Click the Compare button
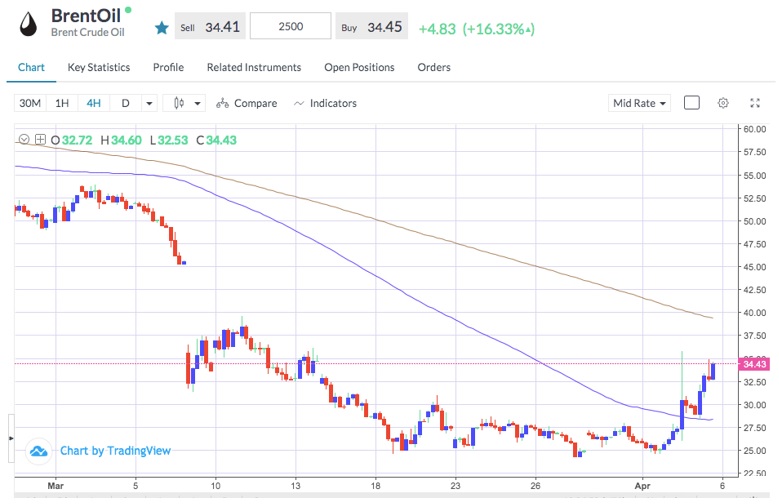This screenshot has width=779, height=504. click(x=246, y=103)
